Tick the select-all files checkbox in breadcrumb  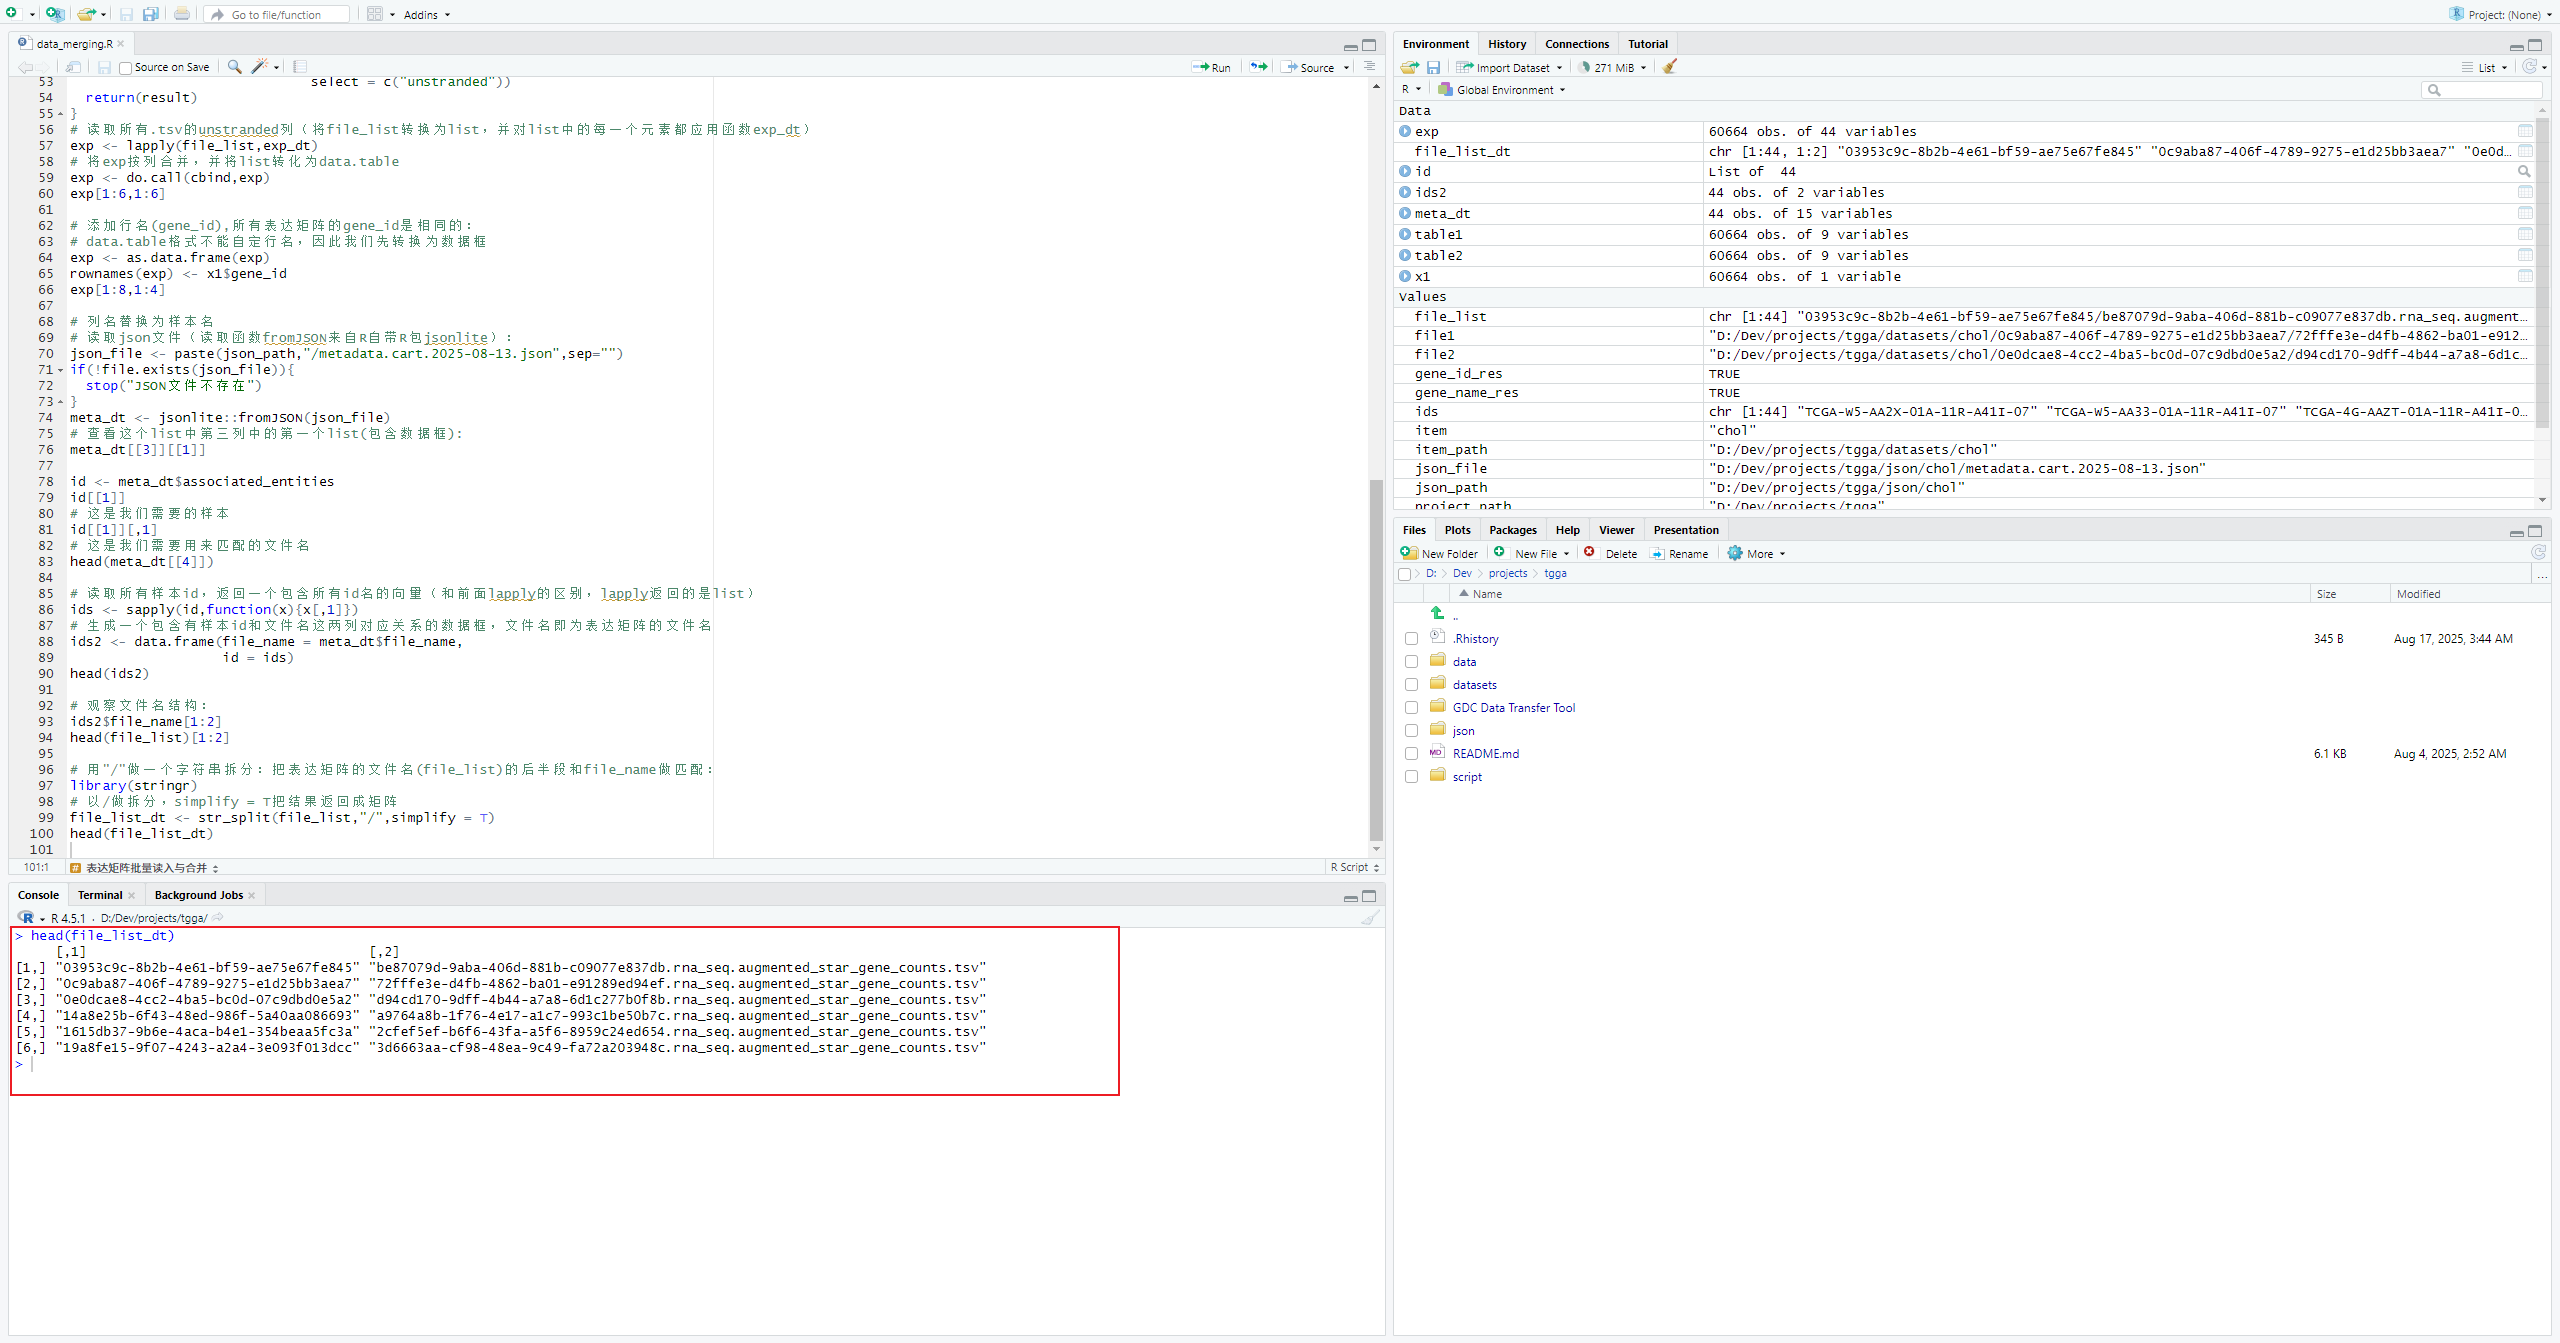point(1404,574)
